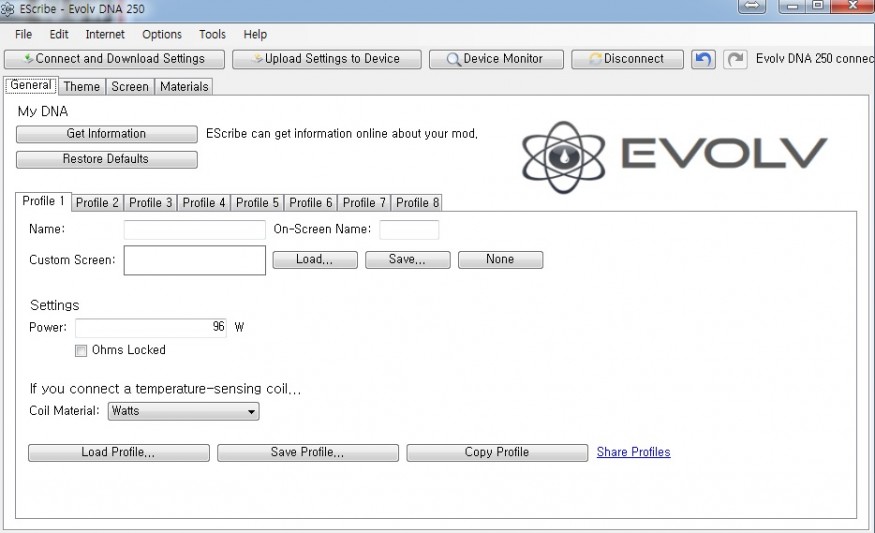Switch to the Profile 6 tab
This screenshot has height=533, width=875.
coord(311,203)
